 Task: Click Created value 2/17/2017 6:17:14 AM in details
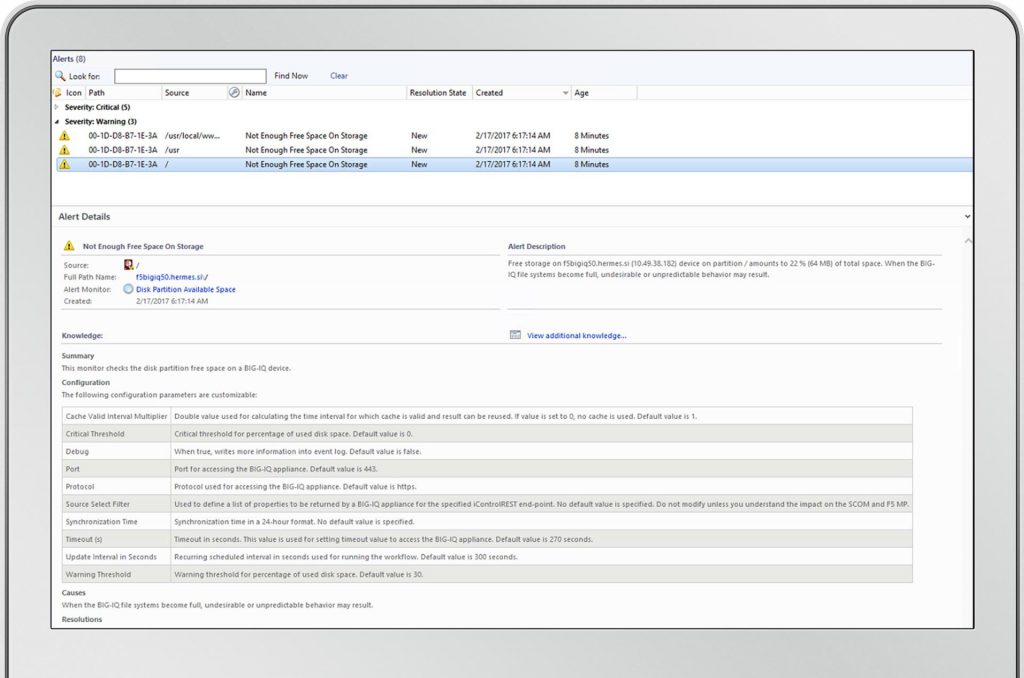tap(172, 301)
